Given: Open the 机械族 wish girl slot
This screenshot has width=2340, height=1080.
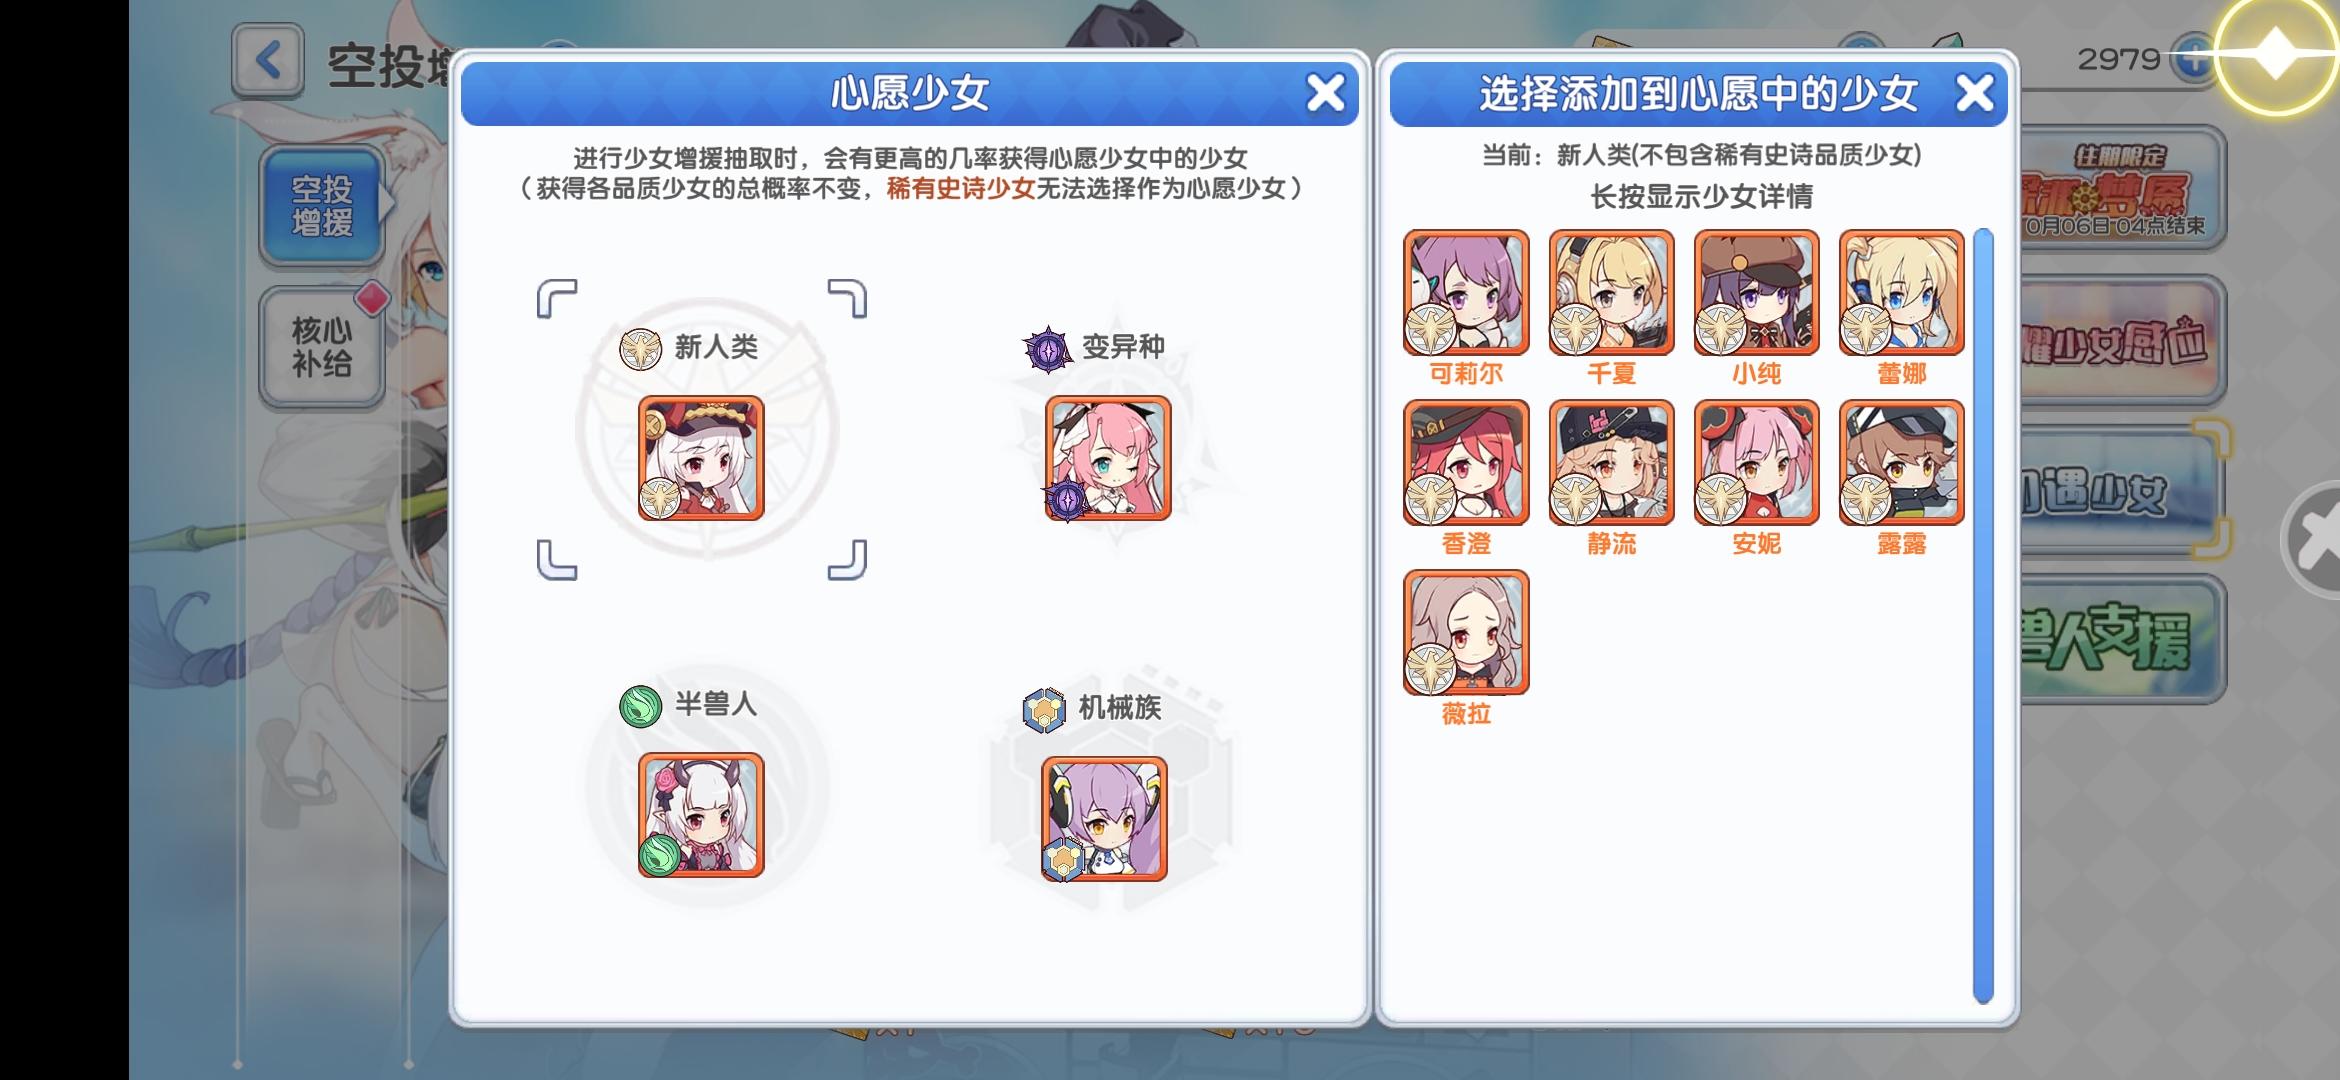Looking at the screenshot, I should [1104, 819].
